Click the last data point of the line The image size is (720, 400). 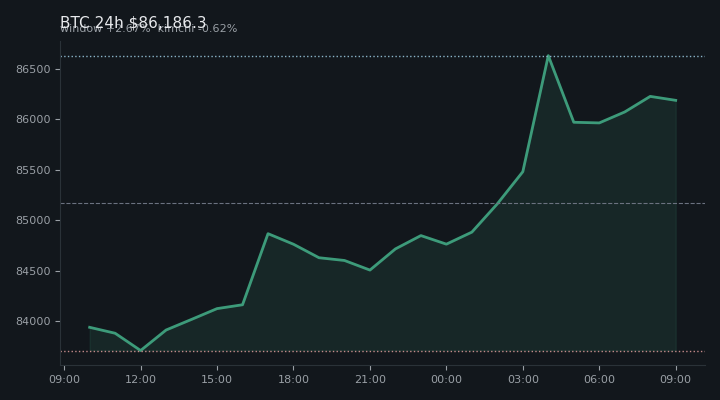click(x=676, y=101)
